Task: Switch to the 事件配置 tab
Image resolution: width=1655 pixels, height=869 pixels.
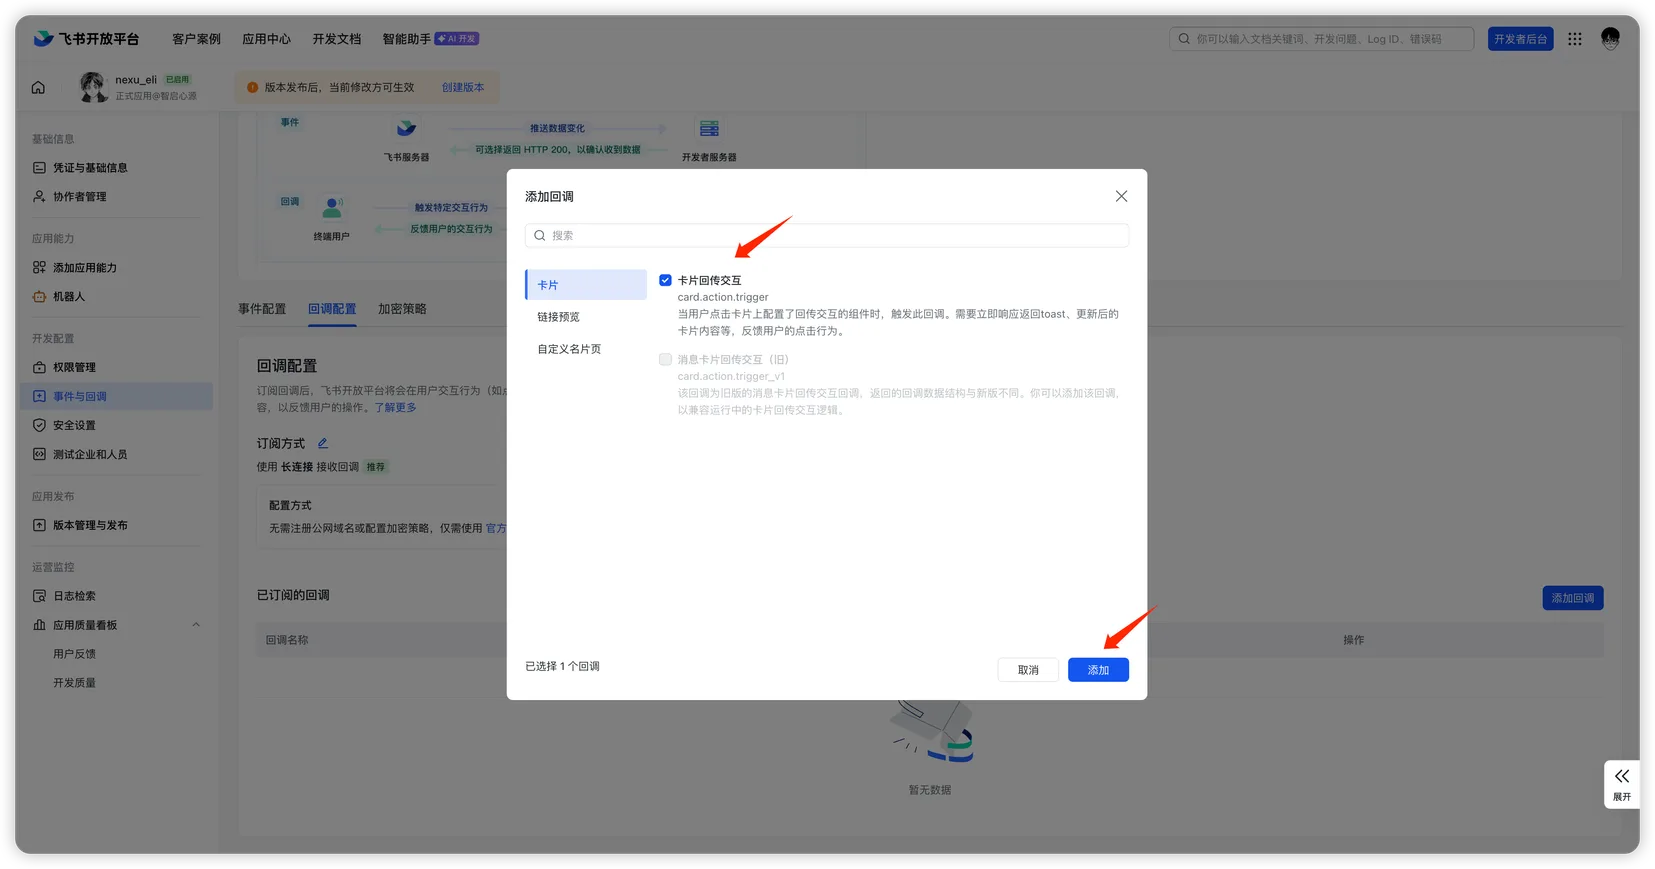Action: [262, 309]
